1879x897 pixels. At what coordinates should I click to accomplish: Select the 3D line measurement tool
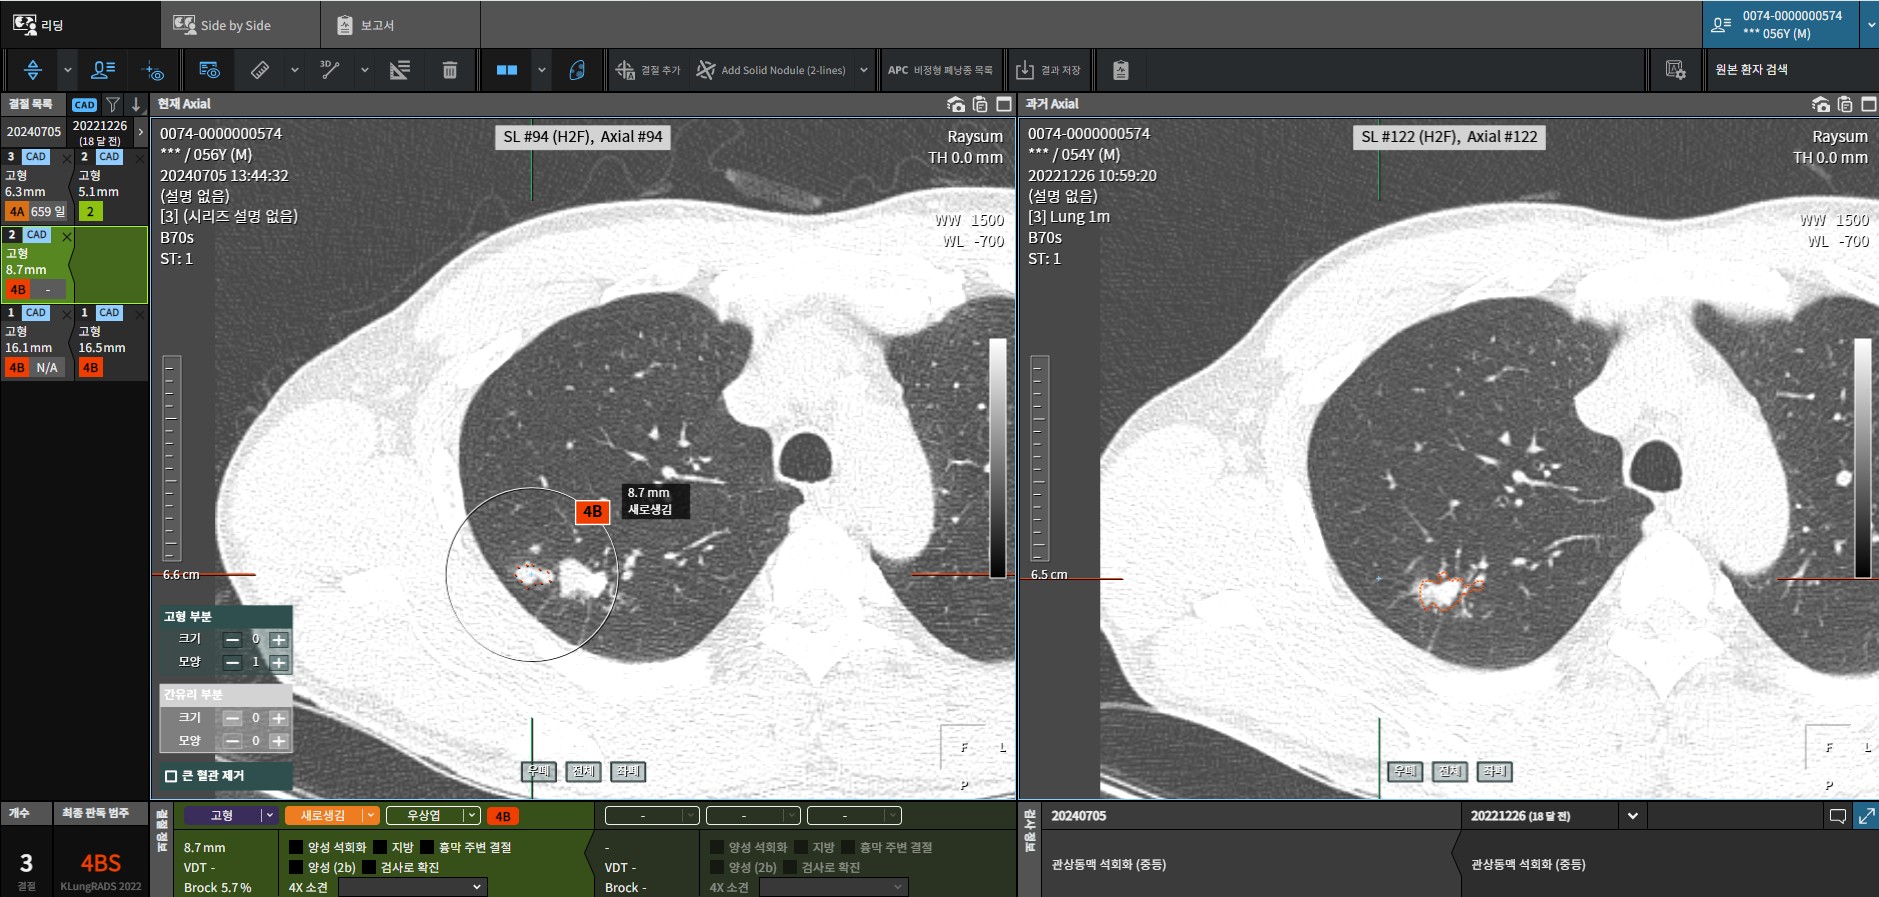pos(330,70)
